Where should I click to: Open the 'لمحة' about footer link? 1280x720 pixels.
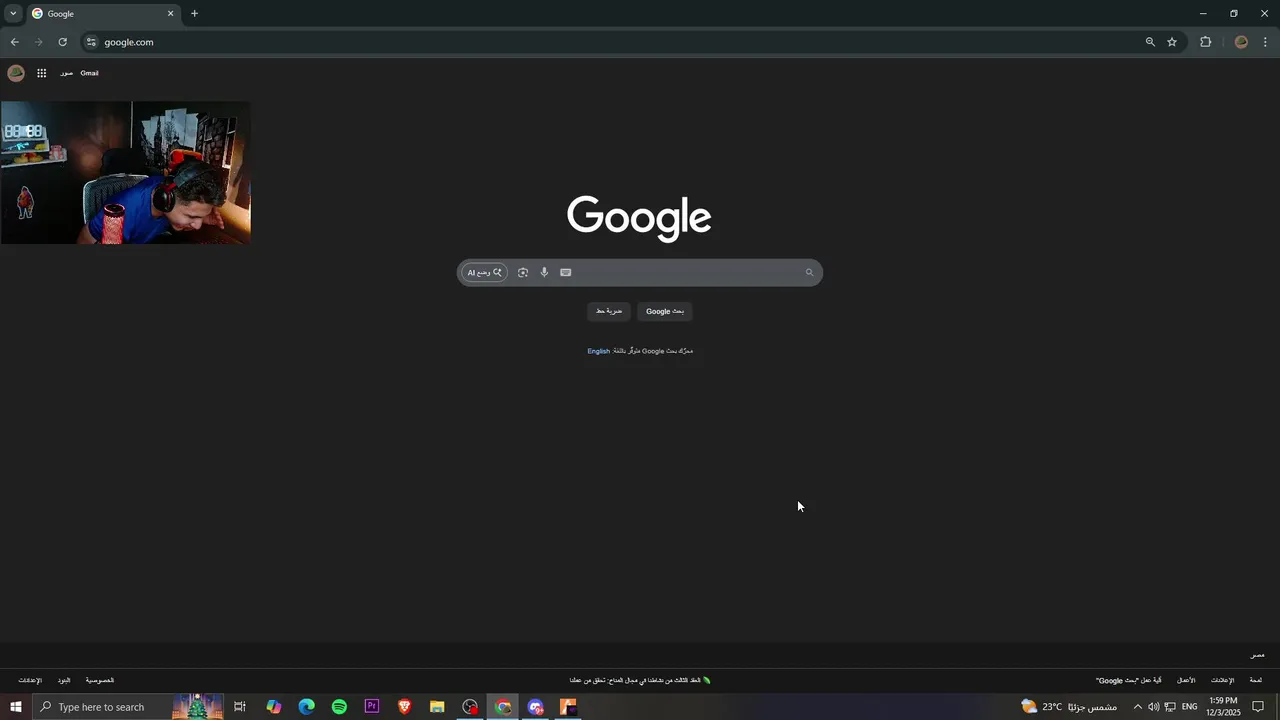click(1255, 680)
